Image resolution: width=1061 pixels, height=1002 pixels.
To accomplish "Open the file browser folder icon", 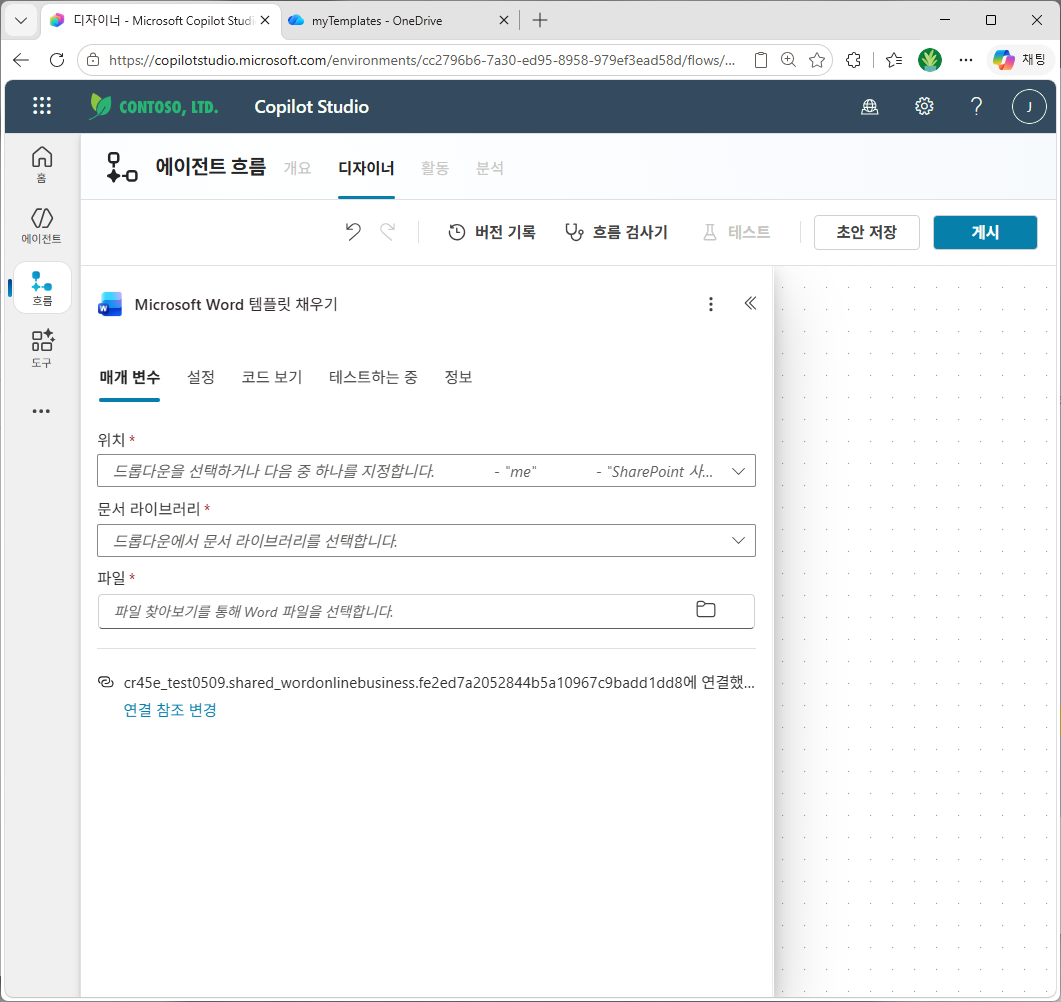I will pos(706,610).
